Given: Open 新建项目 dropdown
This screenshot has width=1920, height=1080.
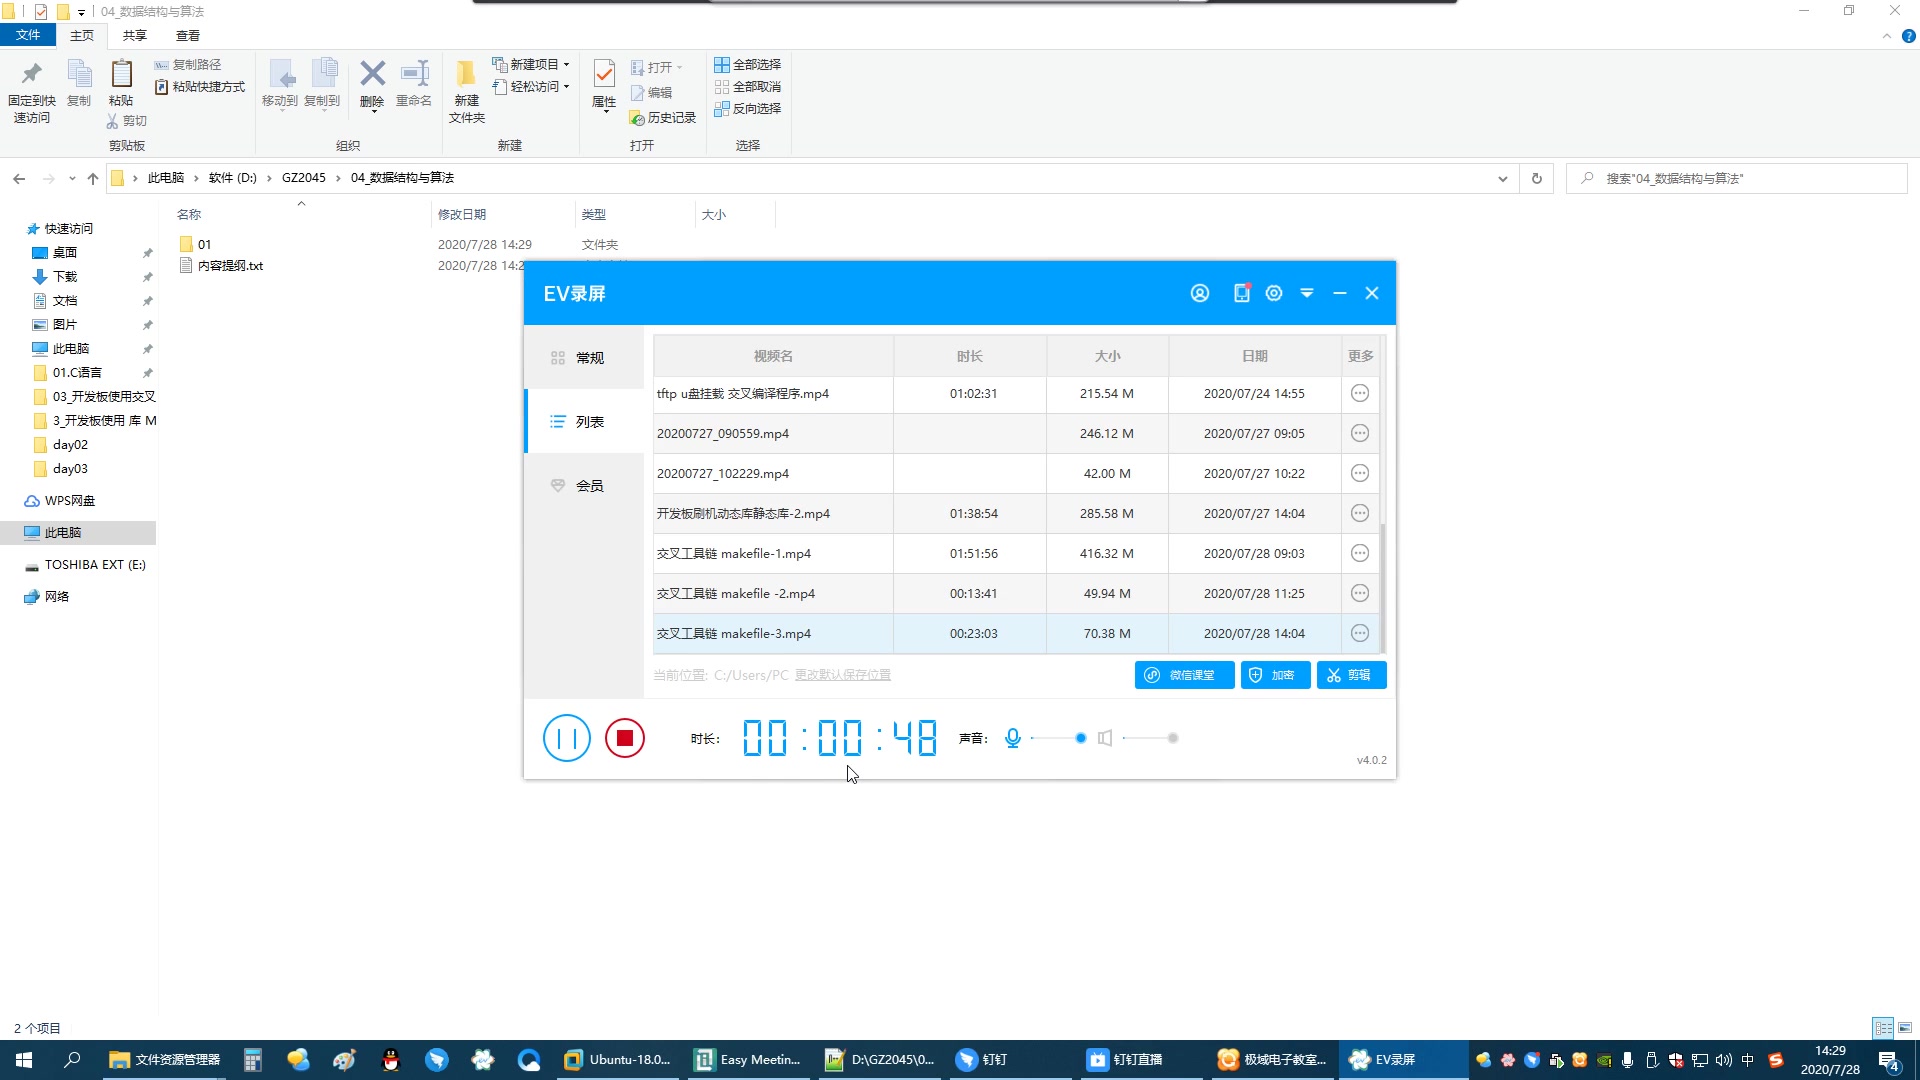Looking at the screenshot, I should tap(531, 64).
